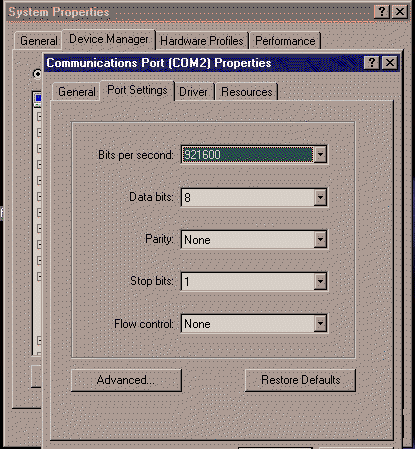This screenshot has width=415, height=449.
Task: Select the radio button behind the dialog
Action: tap(37, 74)
